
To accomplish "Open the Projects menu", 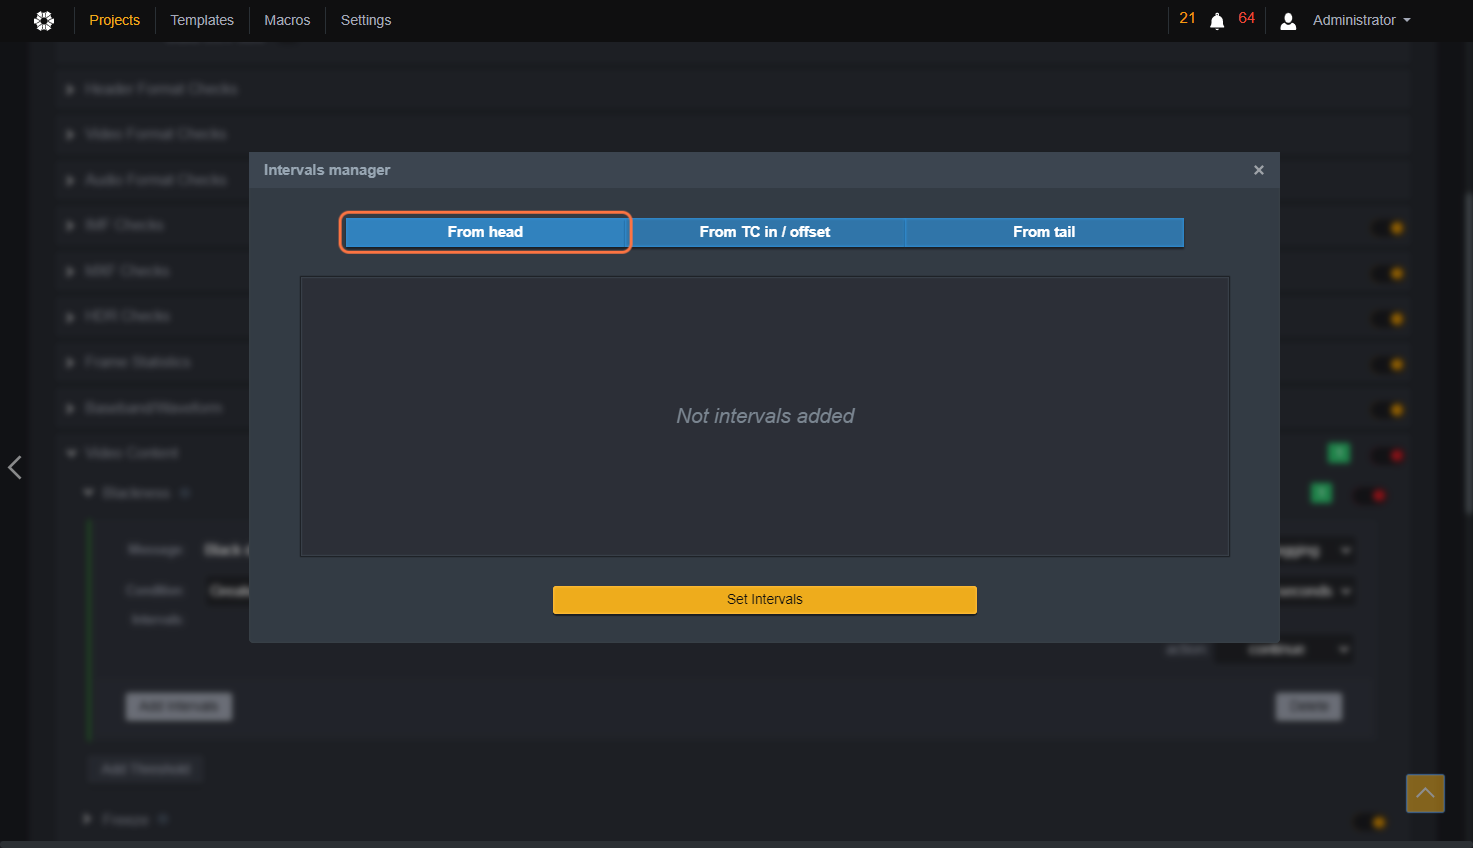I will point(115,20).
